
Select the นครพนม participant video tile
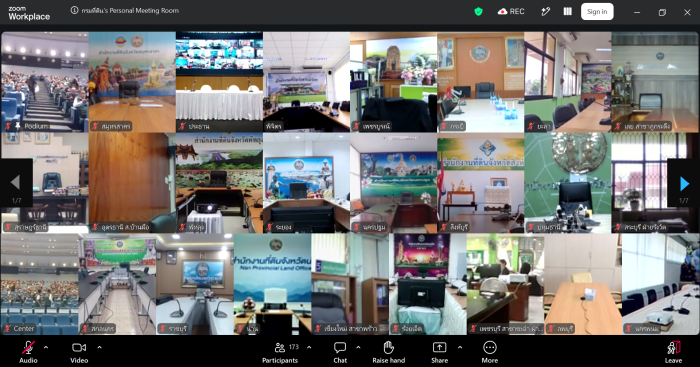click(x=661, y=284)
